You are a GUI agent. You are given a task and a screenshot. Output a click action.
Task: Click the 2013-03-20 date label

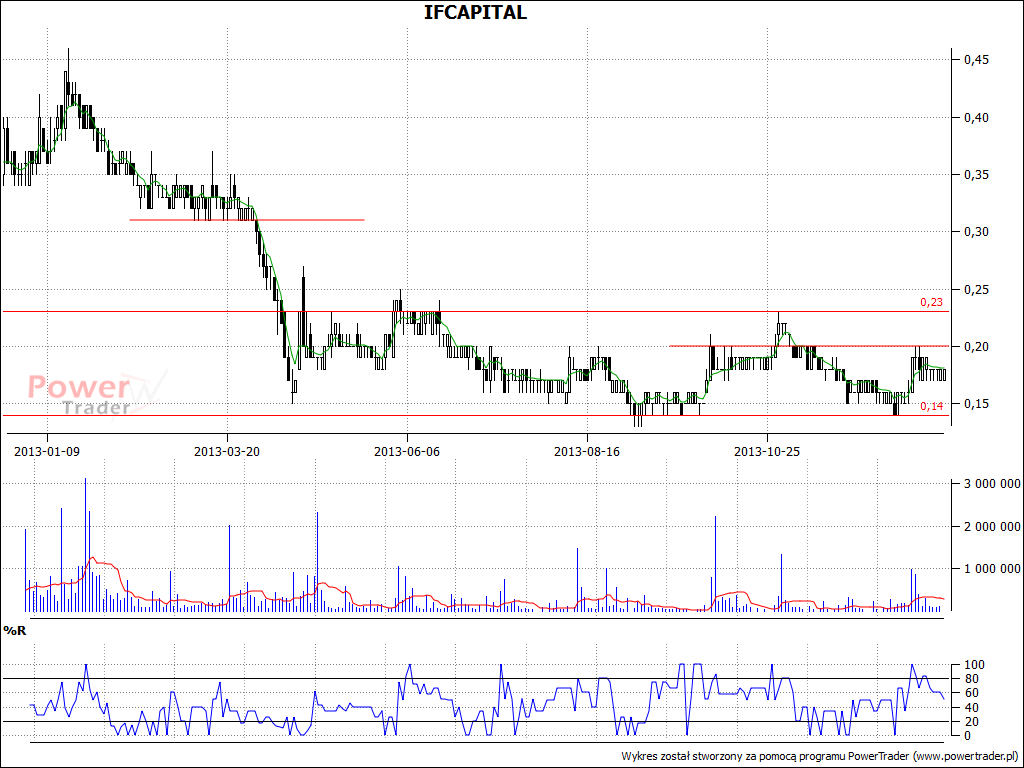point(227,451)
